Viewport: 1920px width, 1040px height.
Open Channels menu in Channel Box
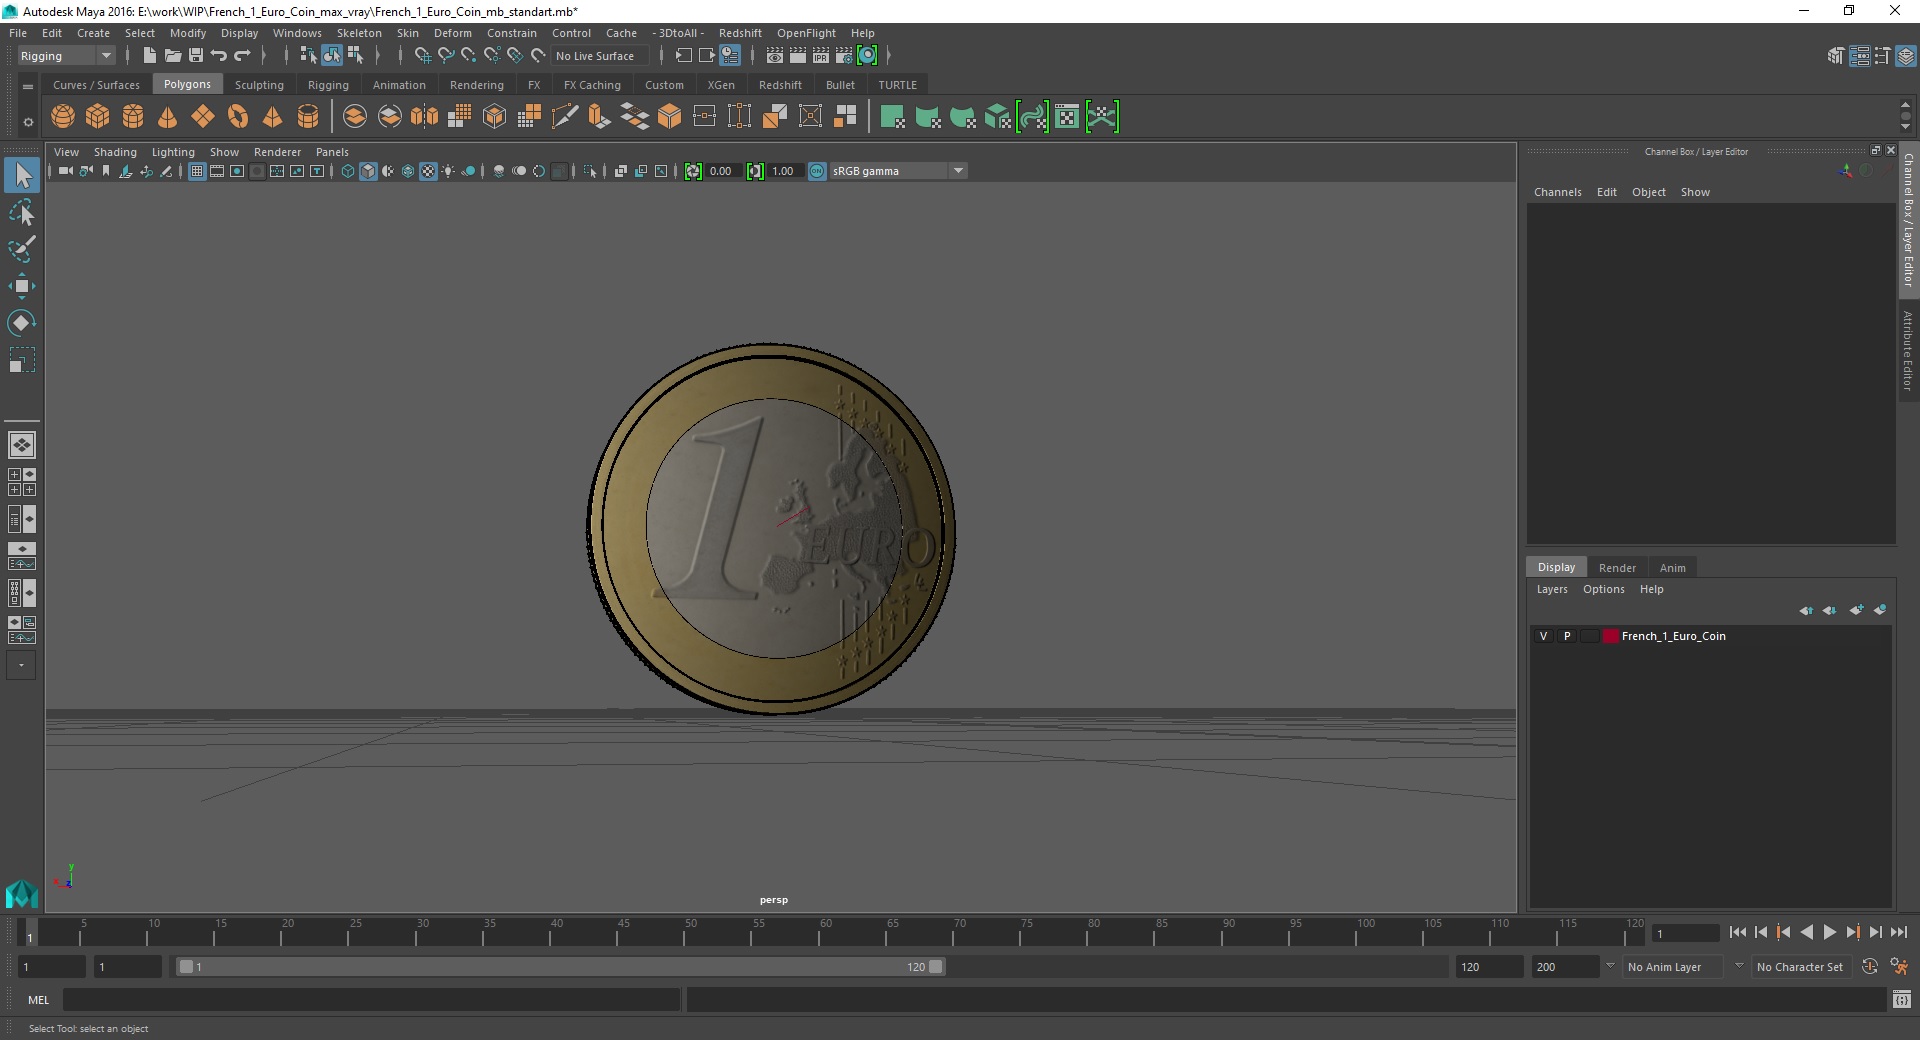point(1558,192)
